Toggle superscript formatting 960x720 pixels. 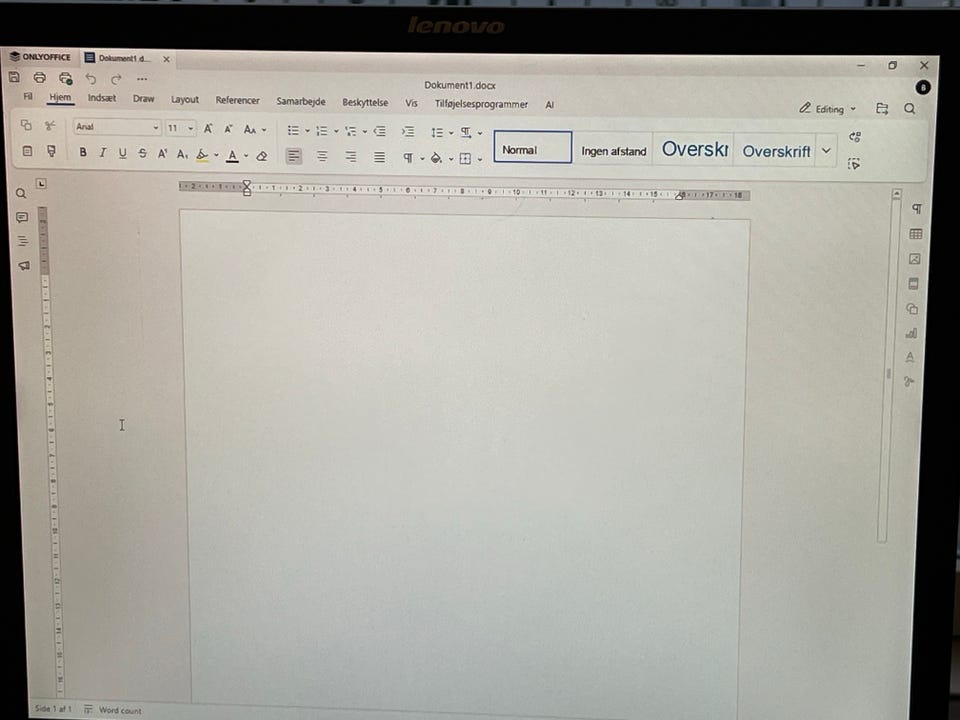[x=162, y=154]
